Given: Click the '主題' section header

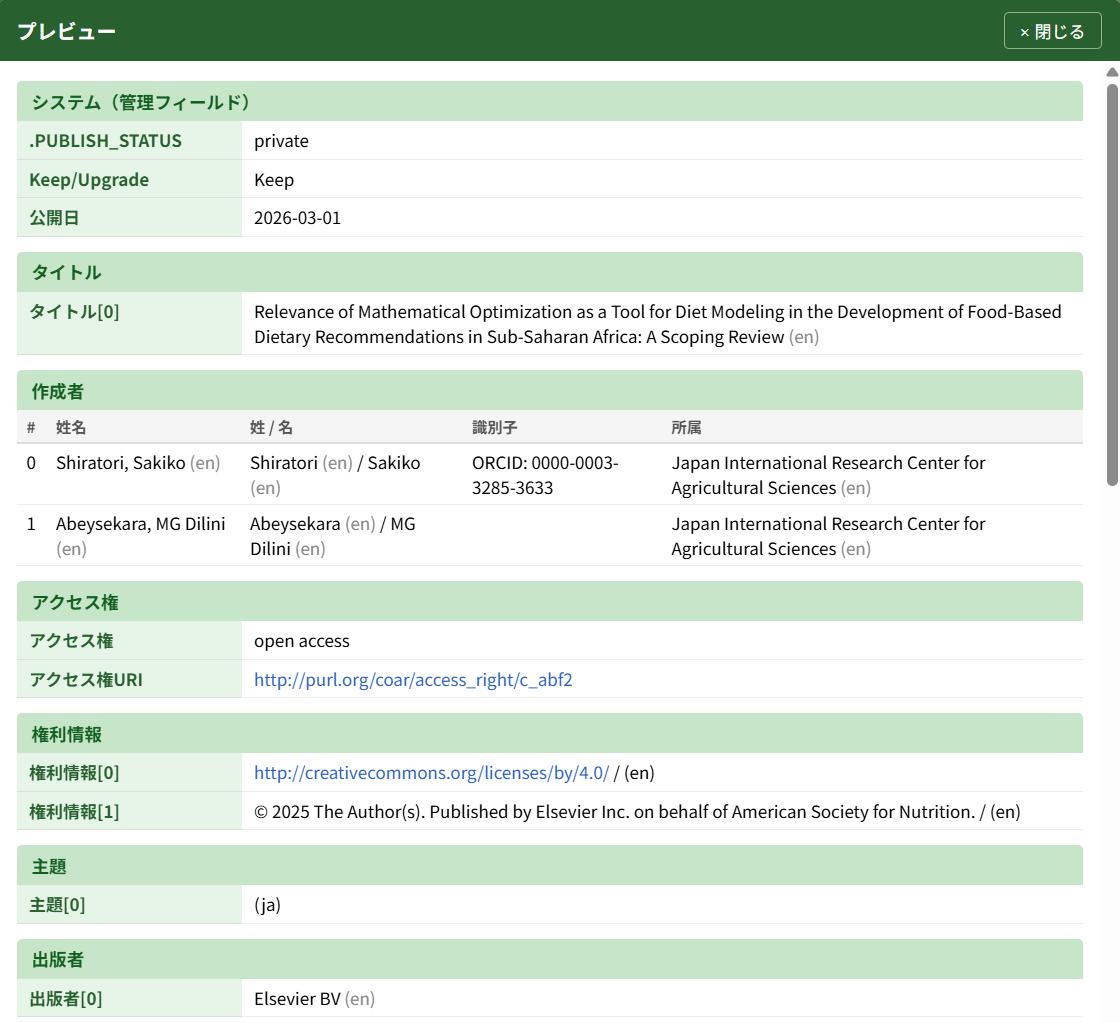Looking at the screenshot, I should tap(550, 866).
